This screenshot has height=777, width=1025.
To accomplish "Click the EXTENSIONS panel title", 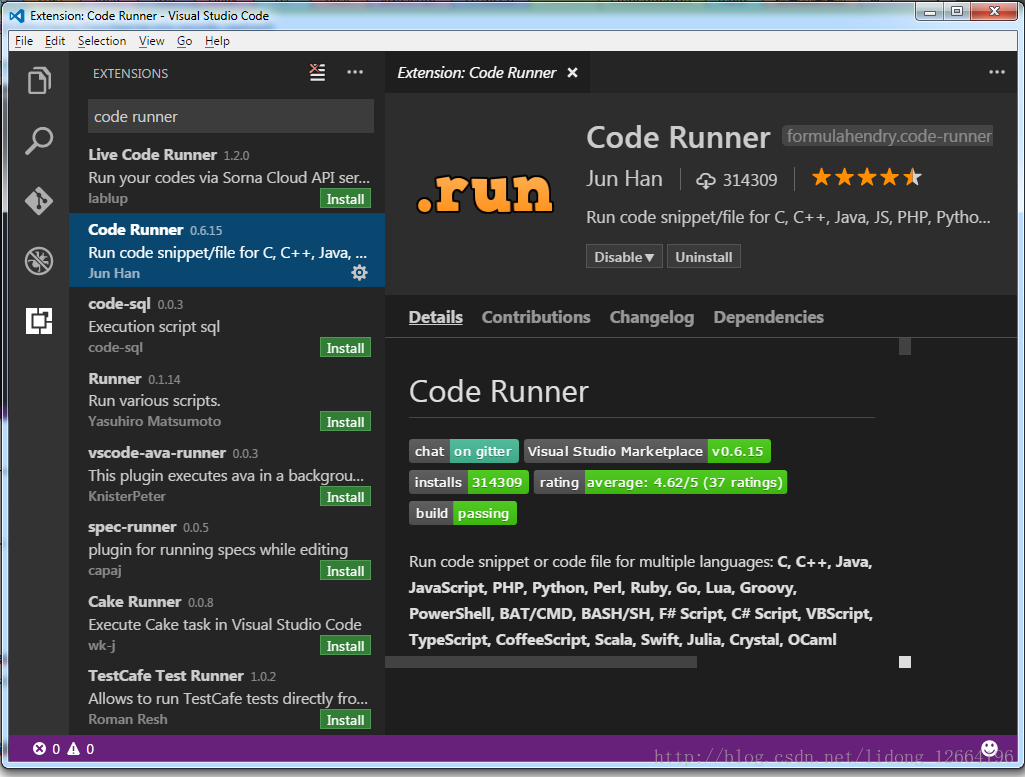I will click(x=131, y=74).
